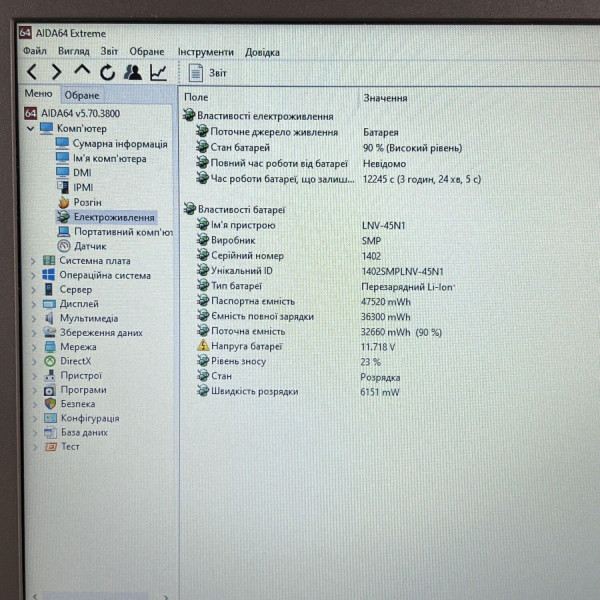Switch to the Обране sidebar tab

click(x=82, y=95)
